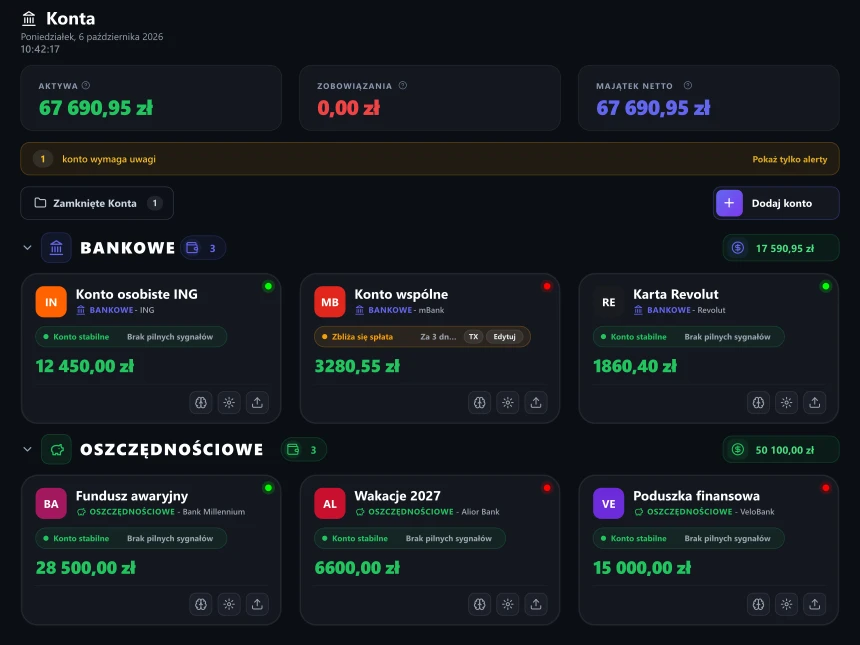860x645 pixels.
Task: Click the sun-shaped icon on Poduszka finansowa
Action: [787, 604]
